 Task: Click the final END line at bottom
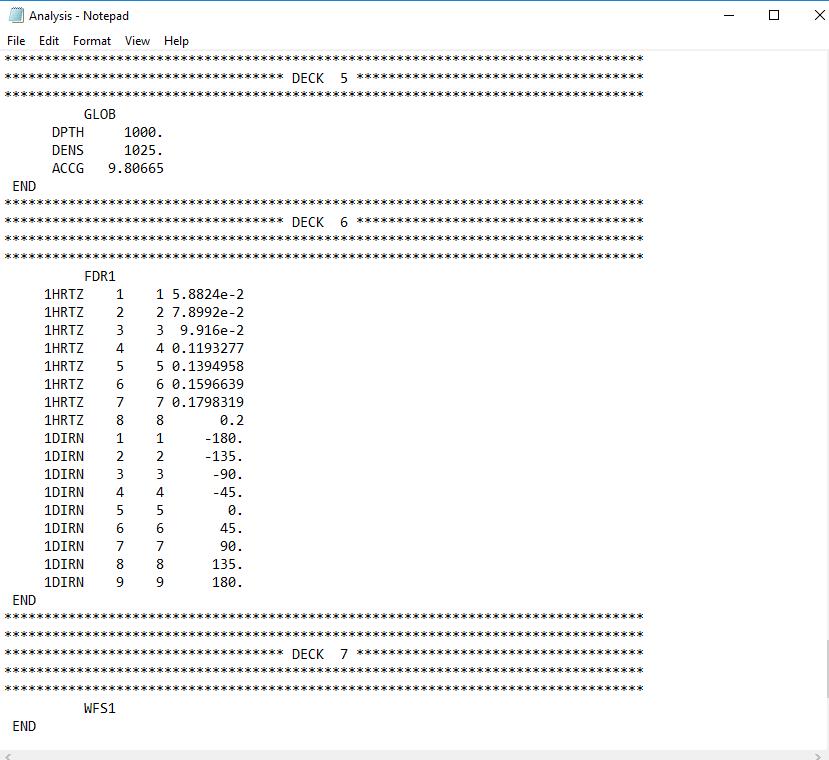[23, 726]
